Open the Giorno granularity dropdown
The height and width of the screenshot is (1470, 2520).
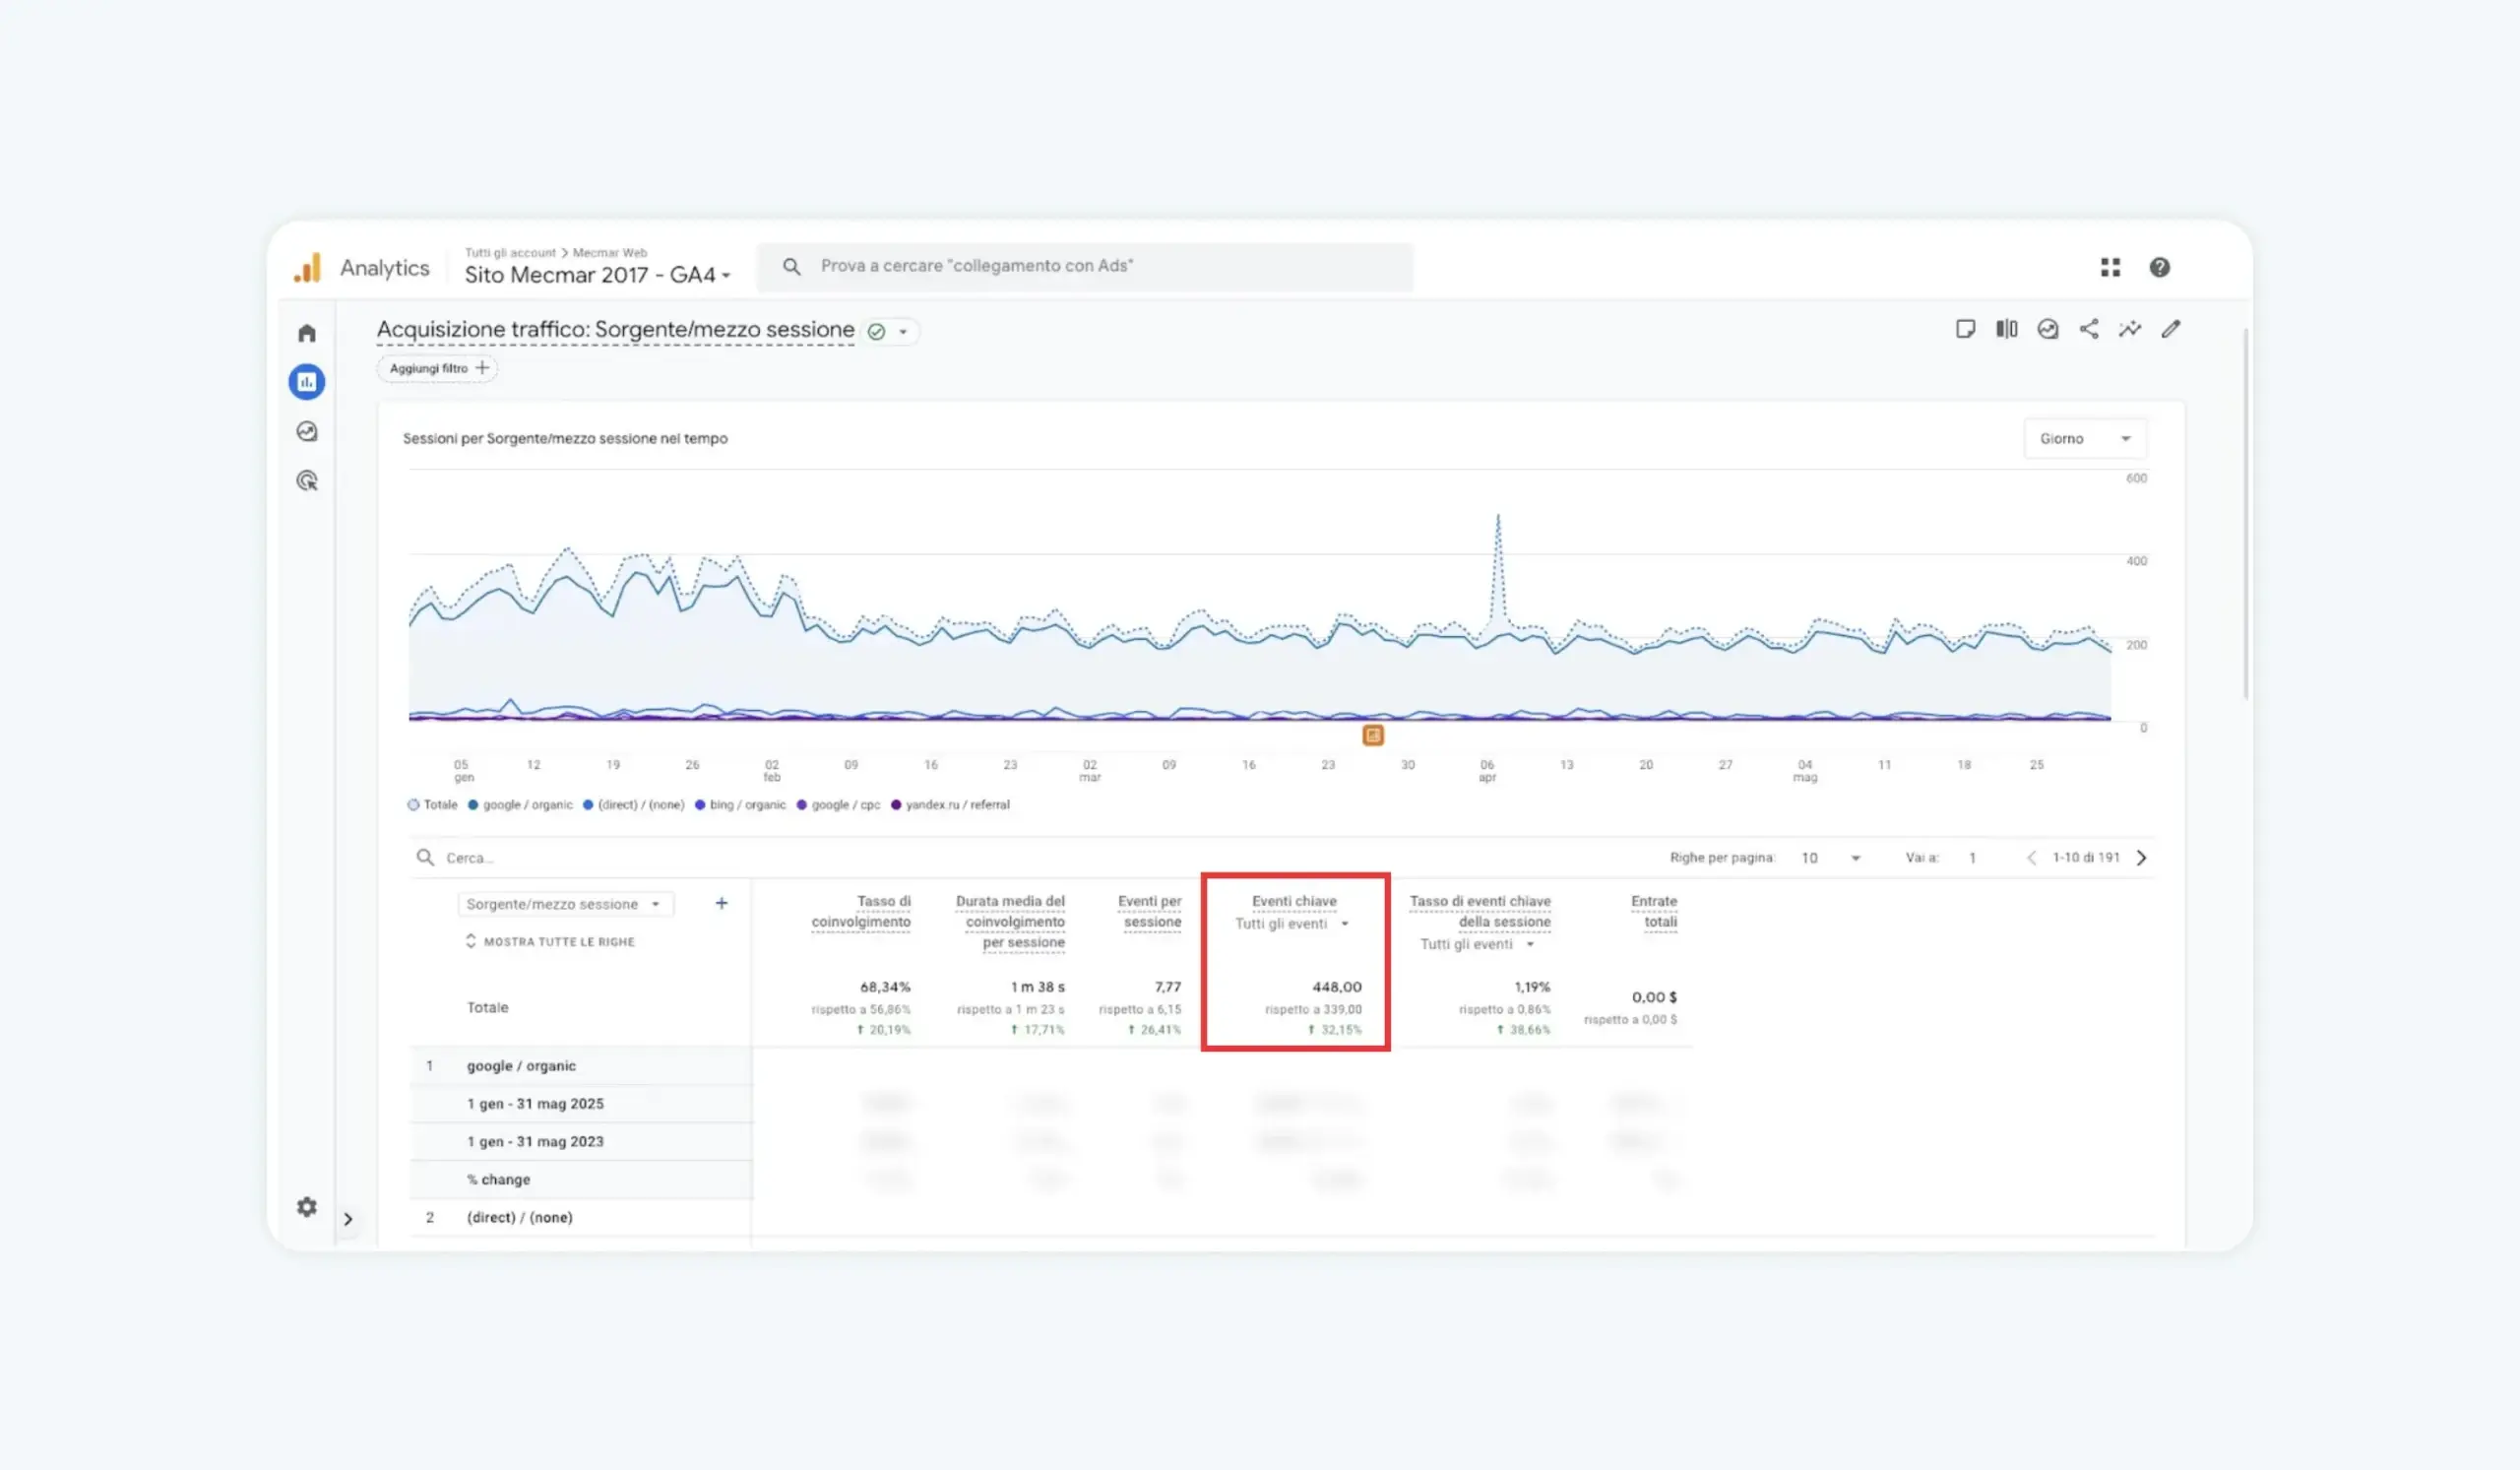pos(2084,439)
